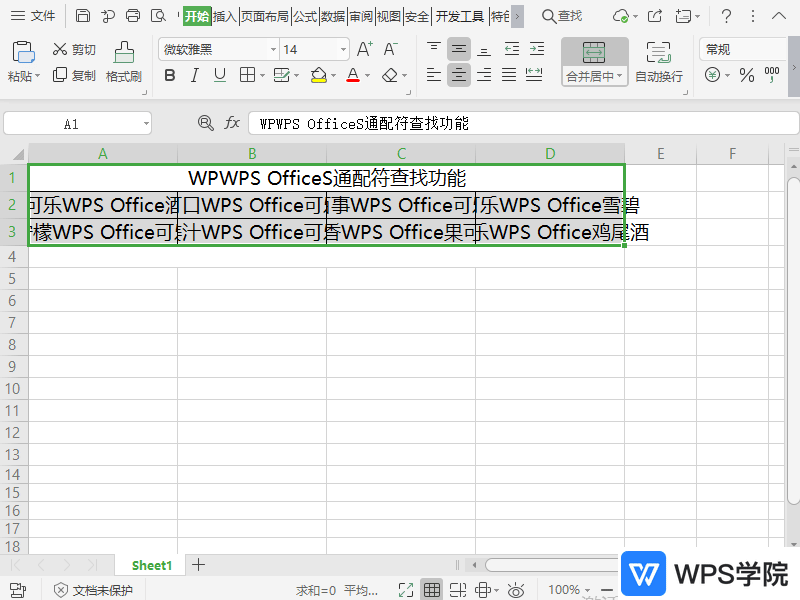
Task: Align text left
Action: tap(434, 75)
